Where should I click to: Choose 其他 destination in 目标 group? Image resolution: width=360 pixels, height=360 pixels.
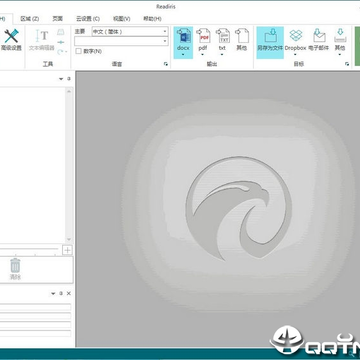tap(340, 40)
